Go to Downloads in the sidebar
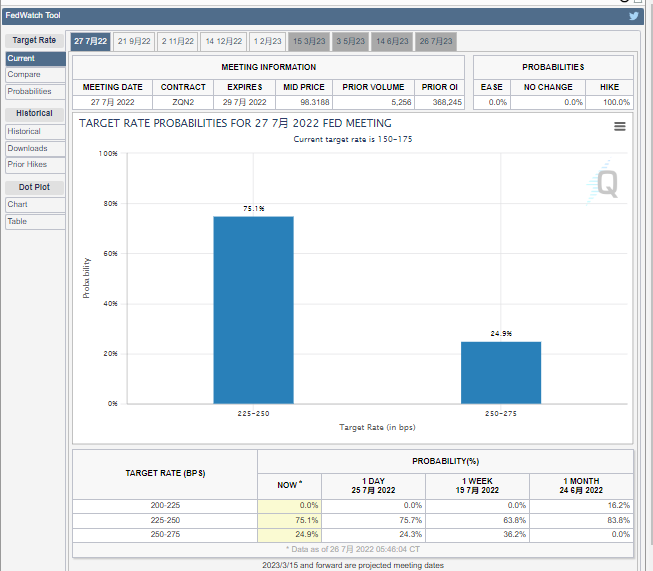Screen dimensions: 653x571 pyautogui.click(x=27, y=148)
